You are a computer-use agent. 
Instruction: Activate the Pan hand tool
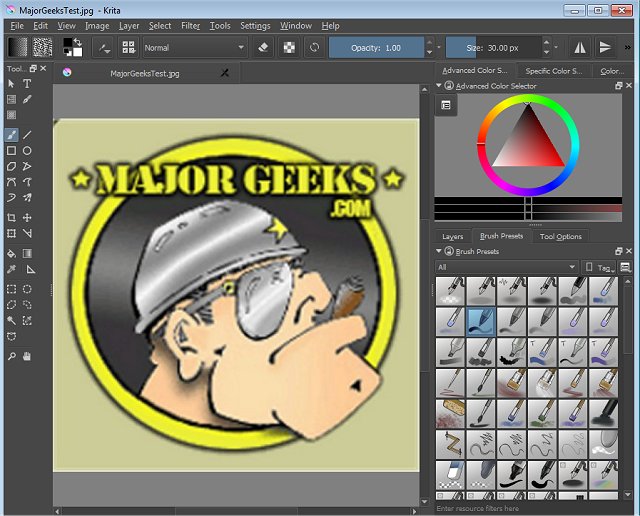click(x=27, y=354)
